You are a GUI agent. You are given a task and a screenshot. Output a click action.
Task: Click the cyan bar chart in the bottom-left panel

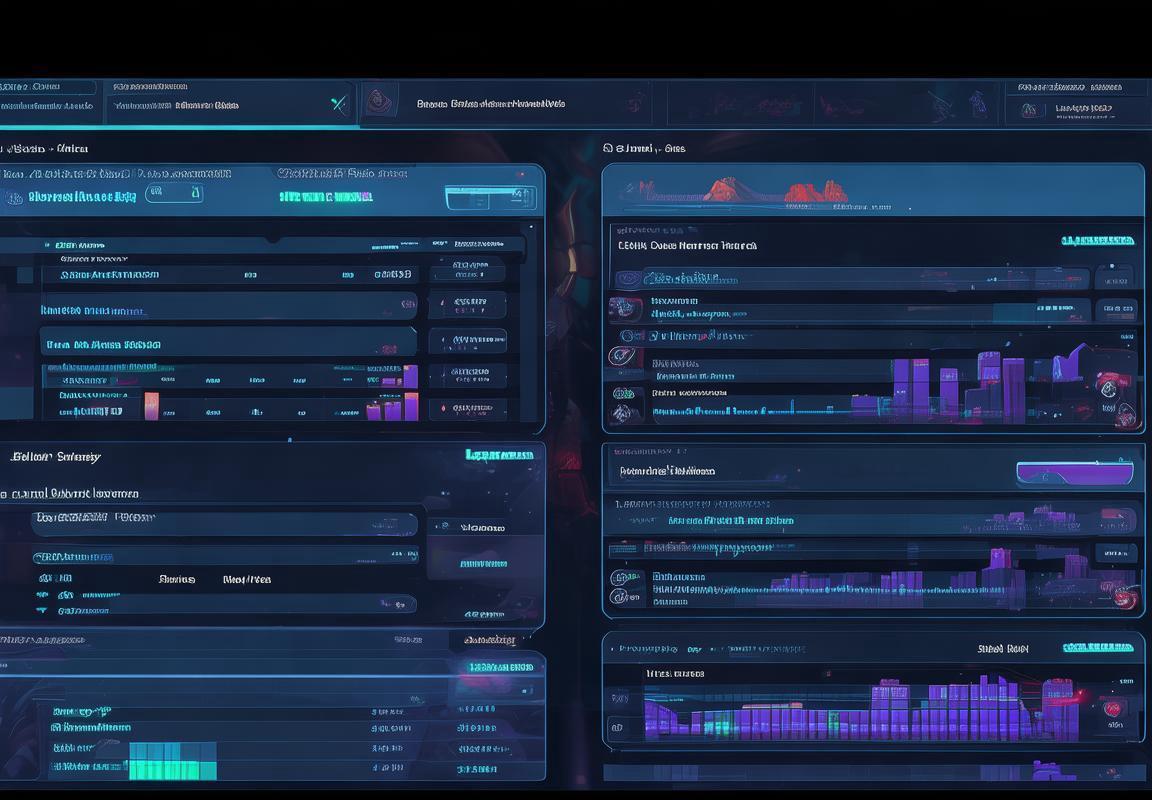[x=172, y=761]
